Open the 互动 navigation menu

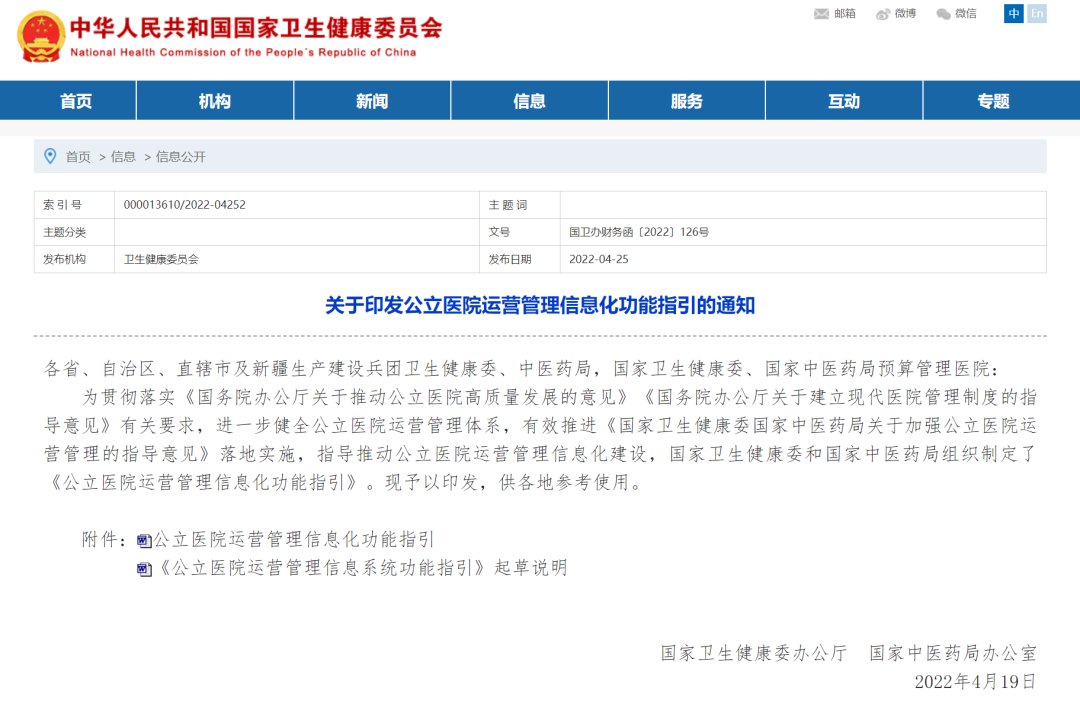[844, 101]
